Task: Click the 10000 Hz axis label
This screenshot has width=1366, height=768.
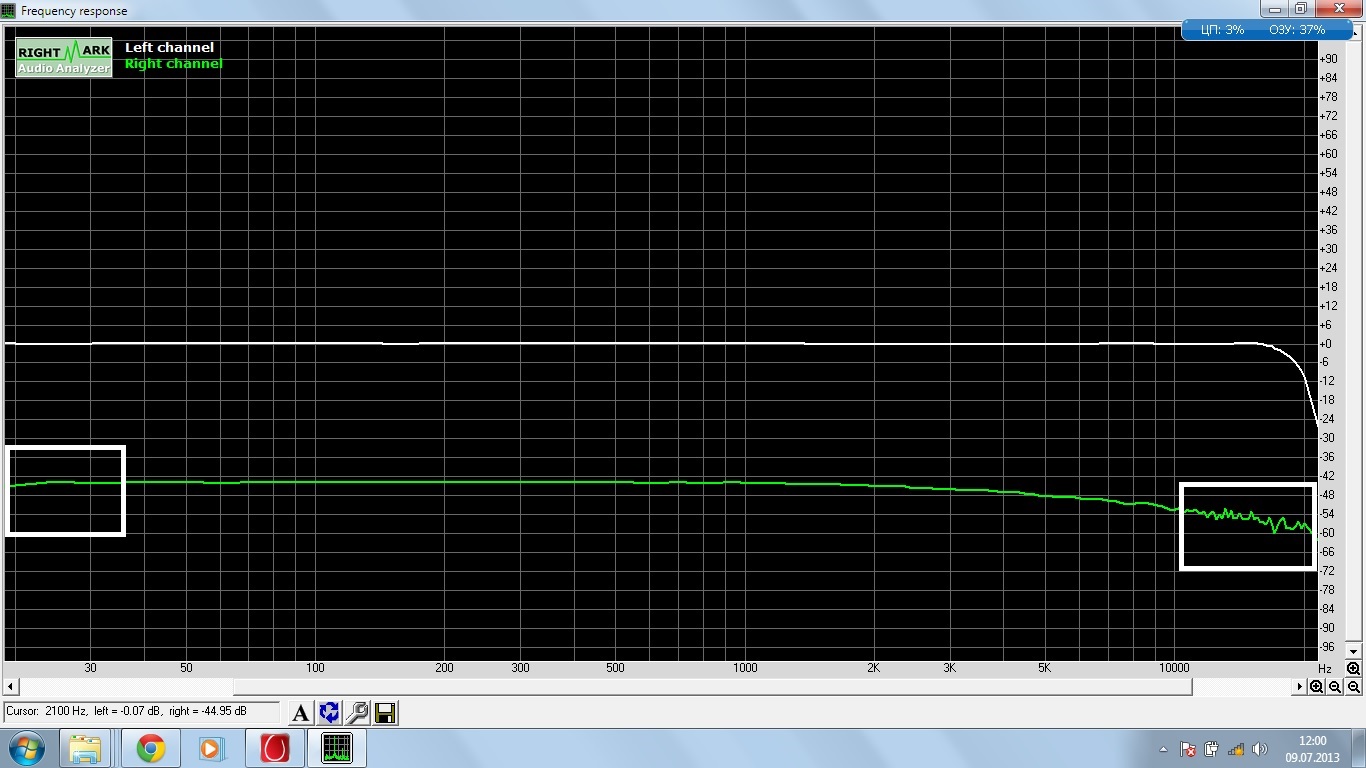Action: point(1173,668)
